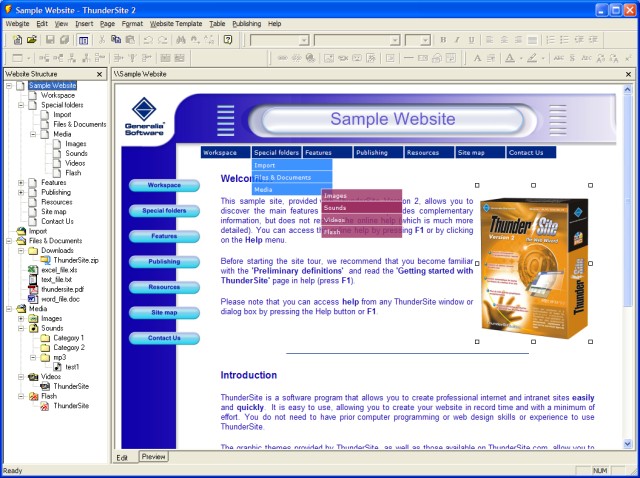Click the Cut scissors toolbar icon
The height and width of the screenshot is (478, 640).
point(102,40)
